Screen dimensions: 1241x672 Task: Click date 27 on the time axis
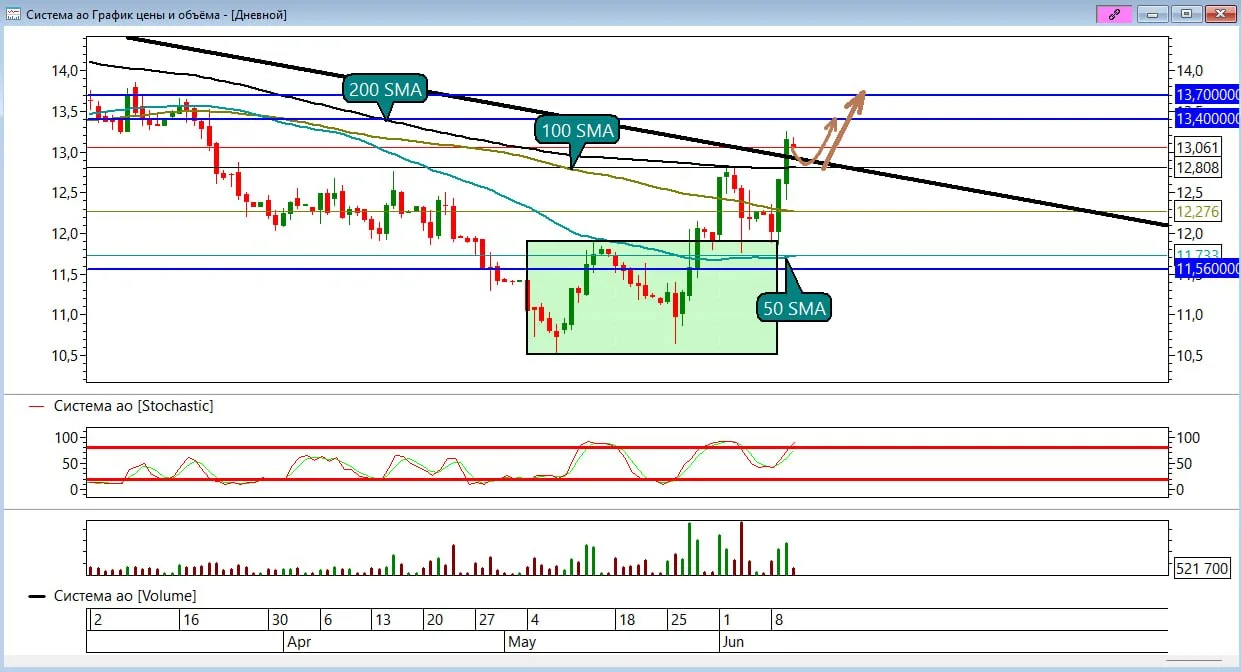tap(486, 620)
